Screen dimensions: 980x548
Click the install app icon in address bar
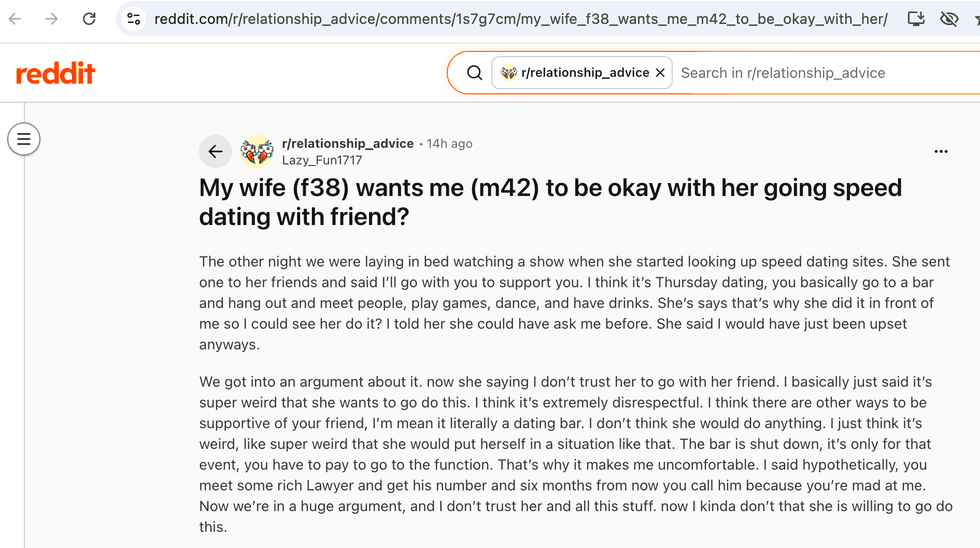click(916, 19)
